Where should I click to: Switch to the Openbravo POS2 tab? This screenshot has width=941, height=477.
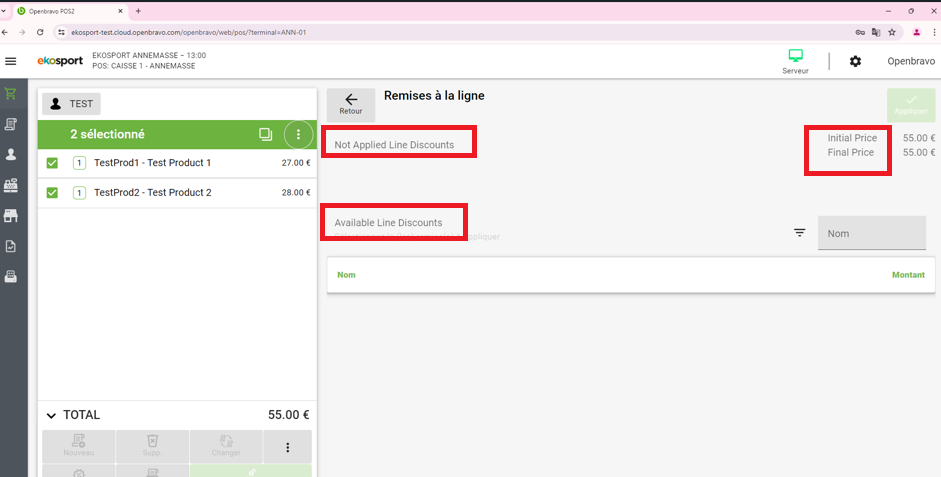[70, 11]
